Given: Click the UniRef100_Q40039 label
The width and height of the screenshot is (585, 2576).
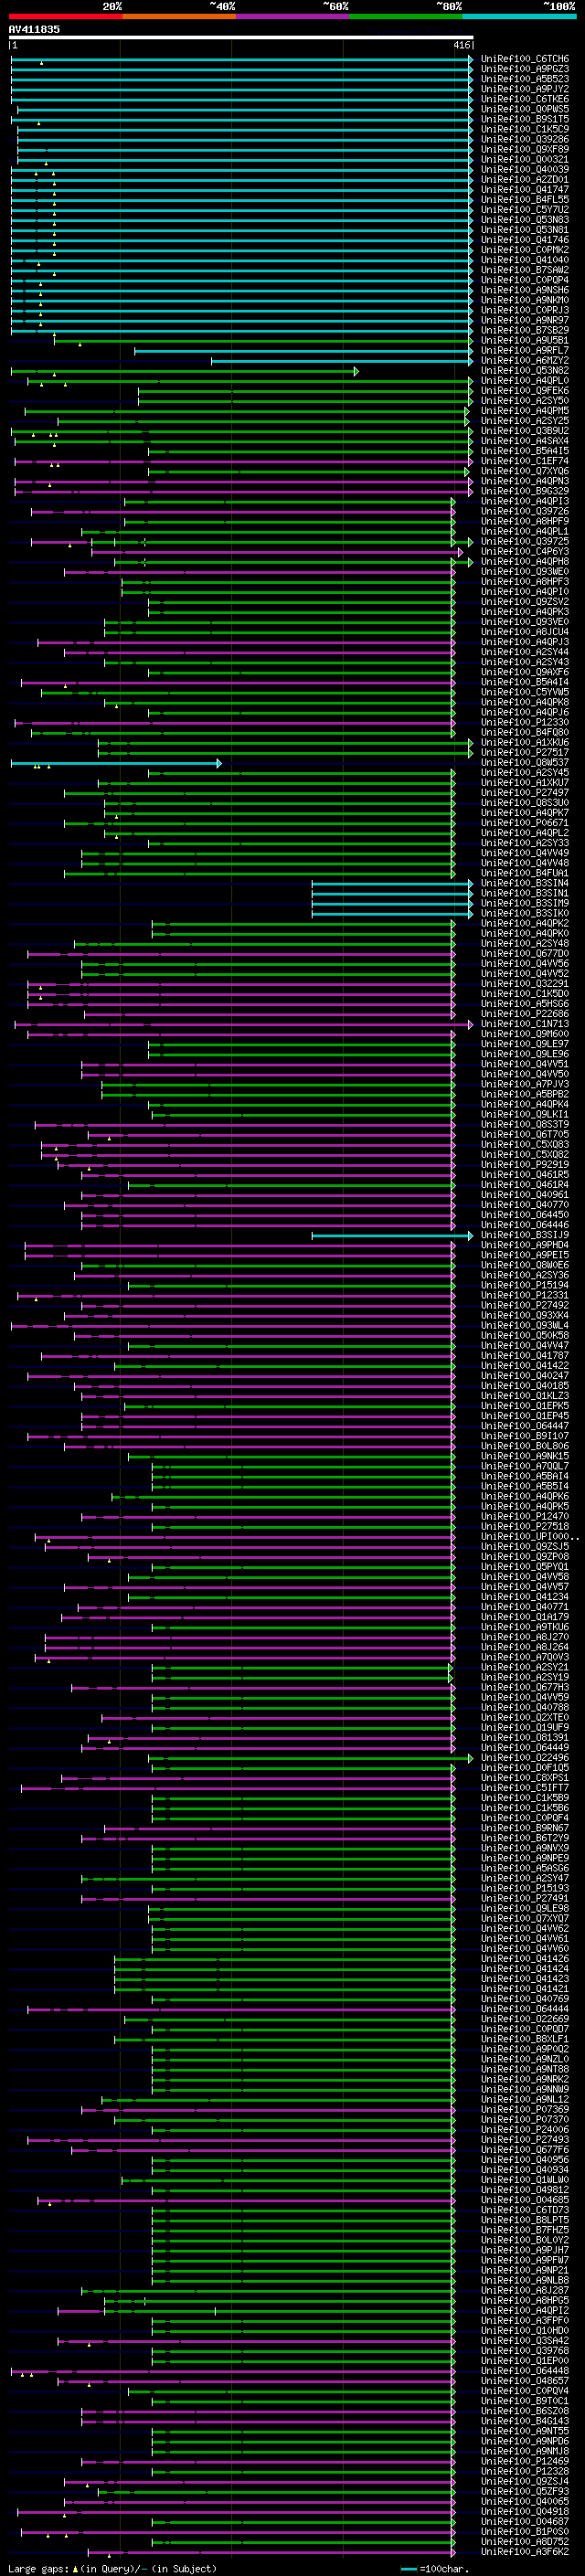Looking at the screenshot, I should point(524,170).
